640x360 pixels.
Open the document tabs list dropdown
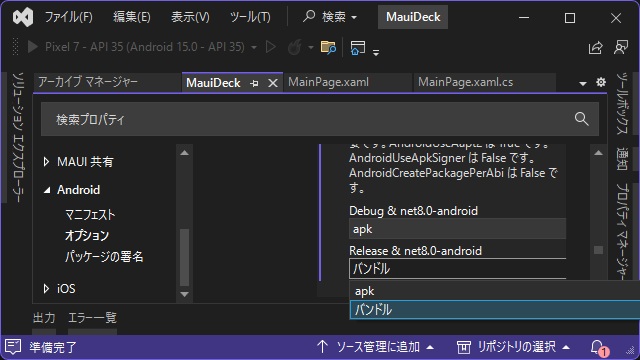pyautogui.click(x=583, y=83)
